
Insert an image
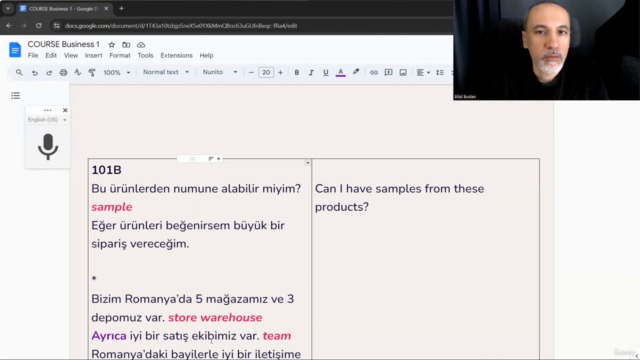pyautogui.click(x=403, y=72)
